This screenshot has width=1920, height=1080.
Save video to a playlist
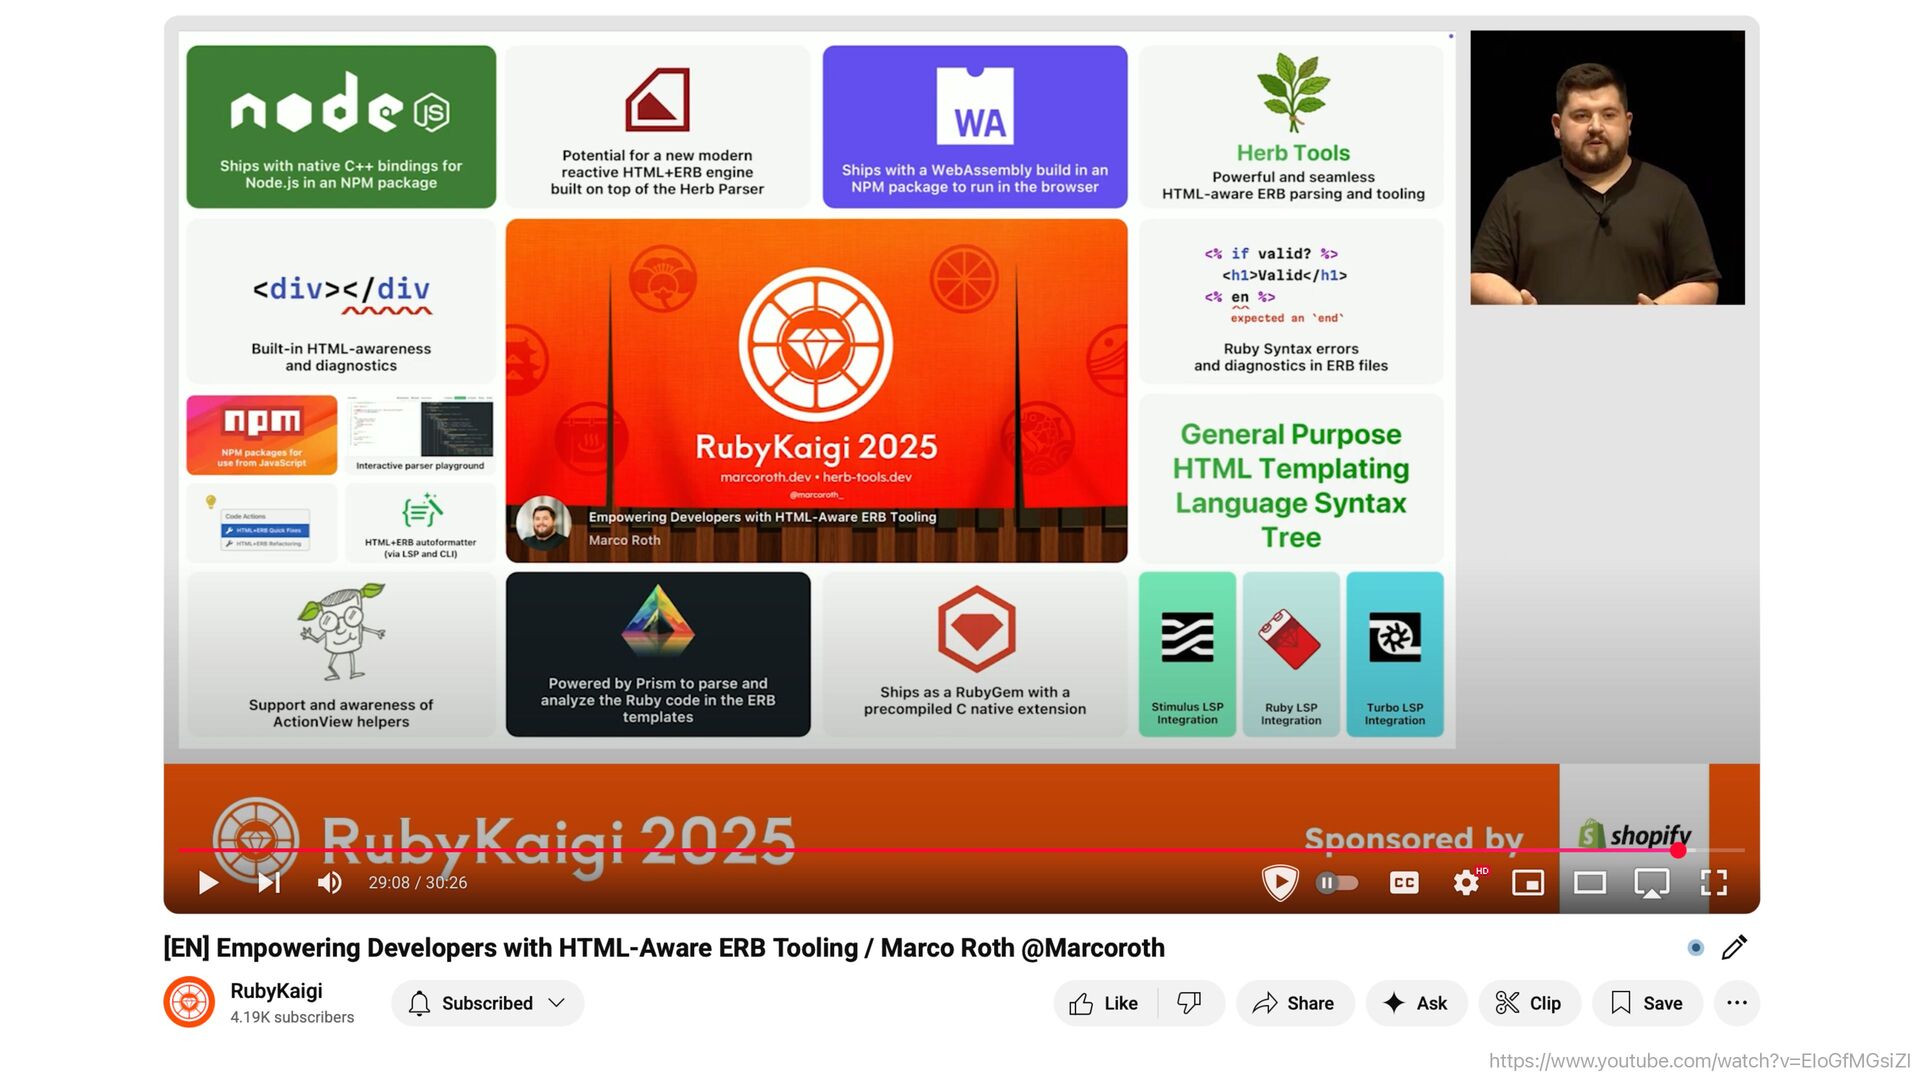click(1647, 1003)
